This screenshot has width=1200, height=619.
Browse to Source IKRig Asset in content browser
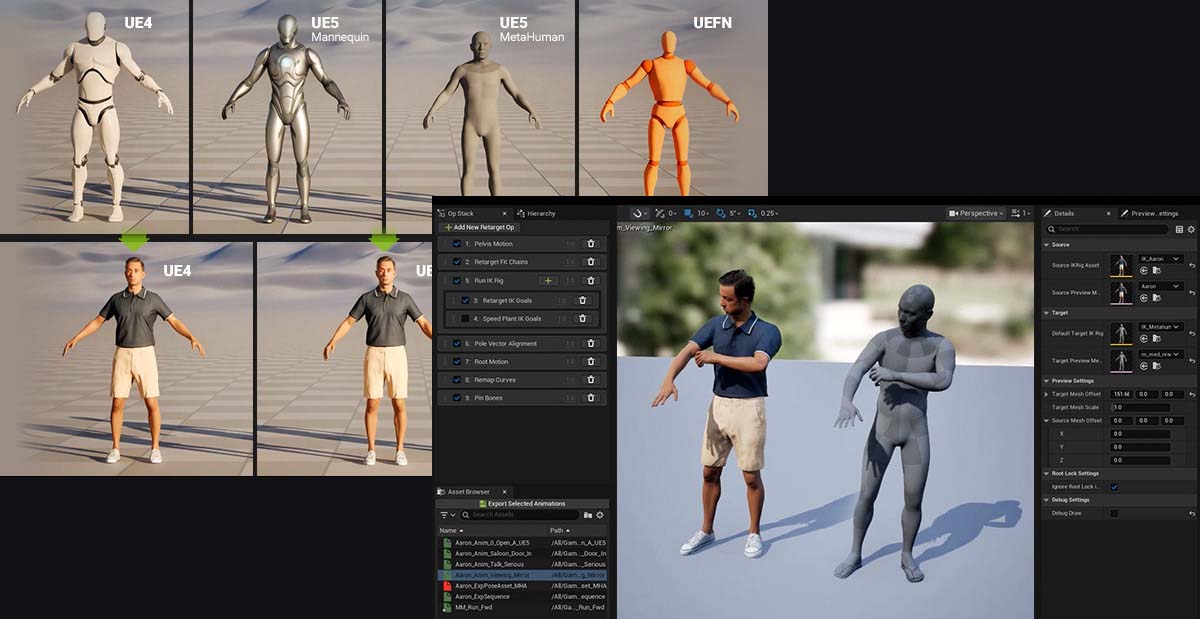tap(1156, 270)
